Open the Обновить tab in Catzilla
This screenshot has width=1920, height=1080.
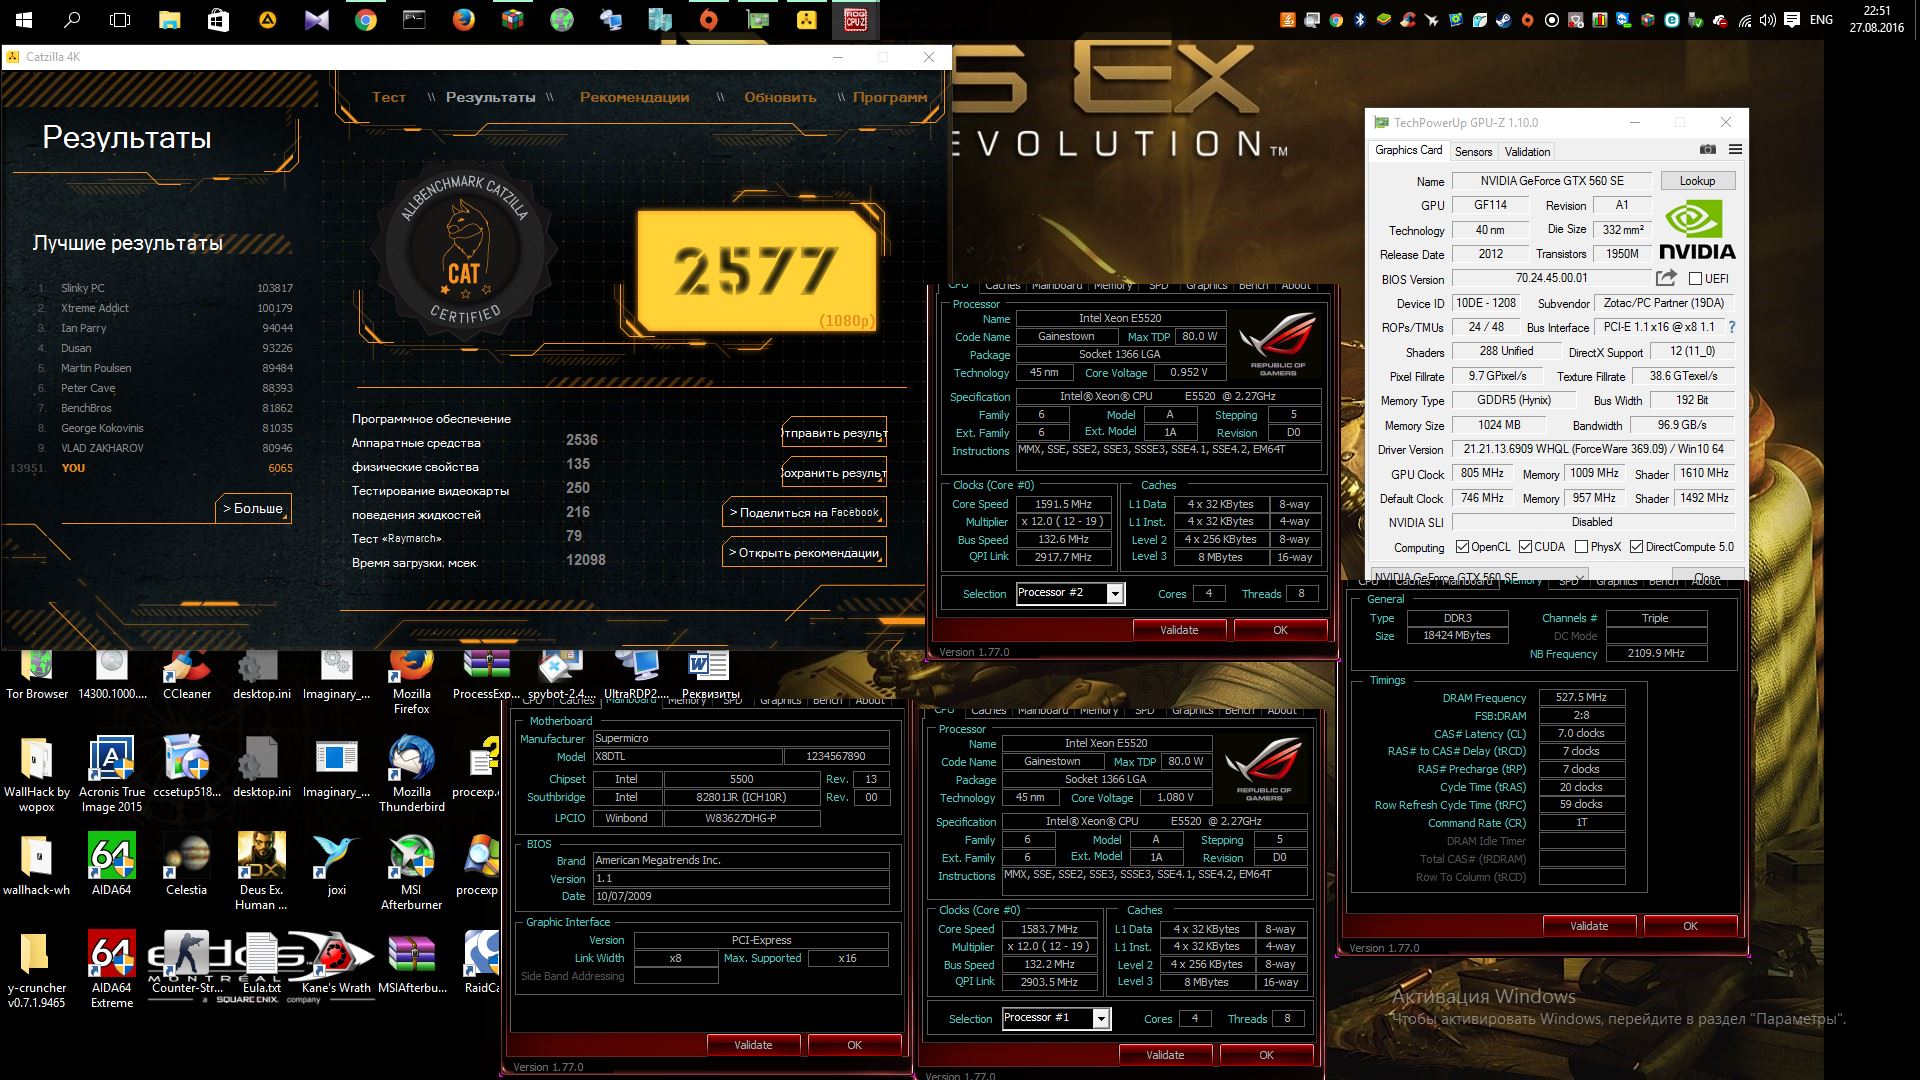point(780,97)
